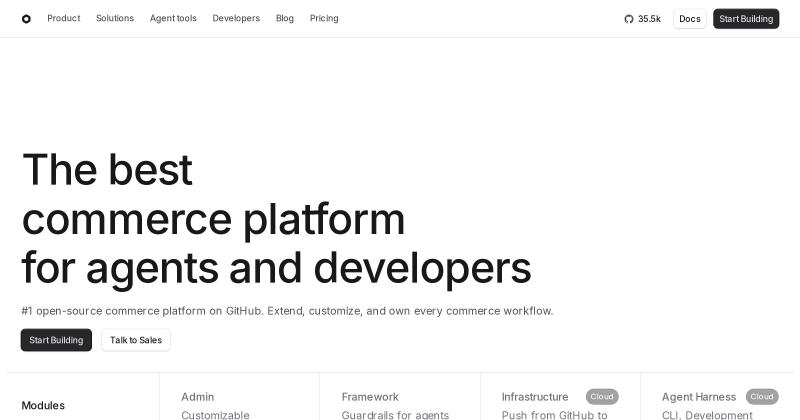Go to the Blog page

[x=285, y=18]
